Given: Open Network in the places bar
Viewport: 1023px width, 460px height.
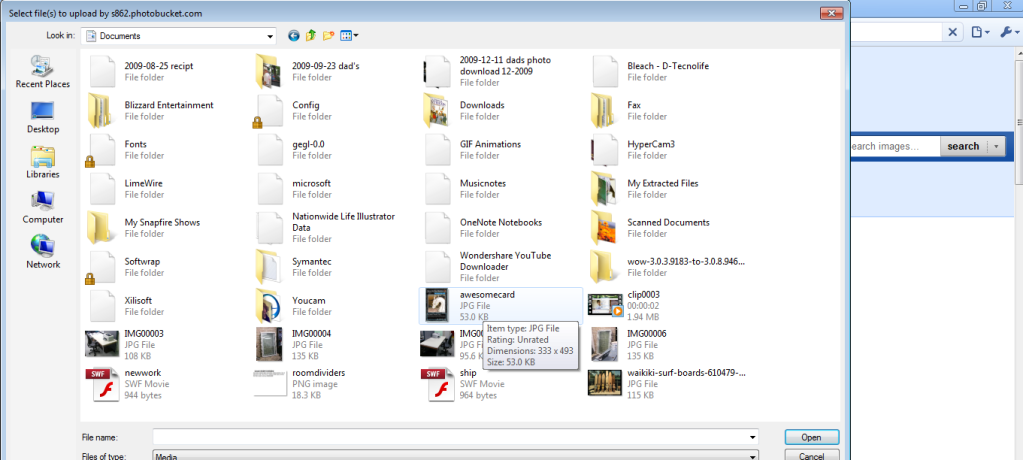Looking at the screenshot, I should (x=43, y=252).
